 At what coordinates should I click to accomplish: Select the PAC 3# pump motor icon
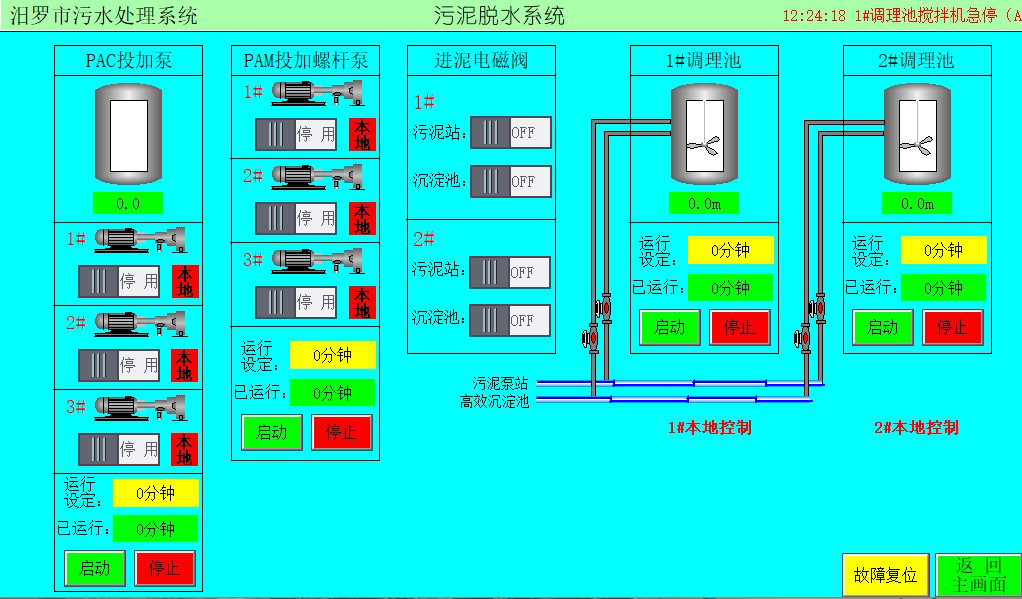pos(139,407)
